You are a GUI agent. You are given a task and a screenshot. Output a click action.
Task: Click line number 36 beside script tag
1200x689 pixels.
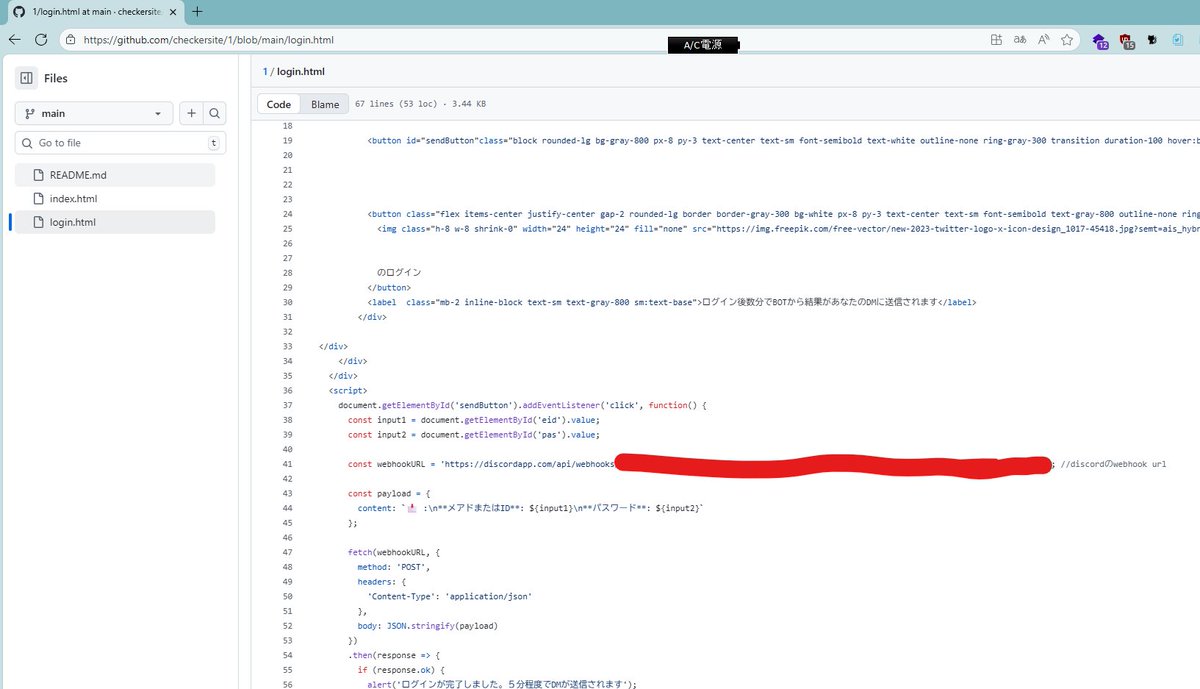click(288, 391)
